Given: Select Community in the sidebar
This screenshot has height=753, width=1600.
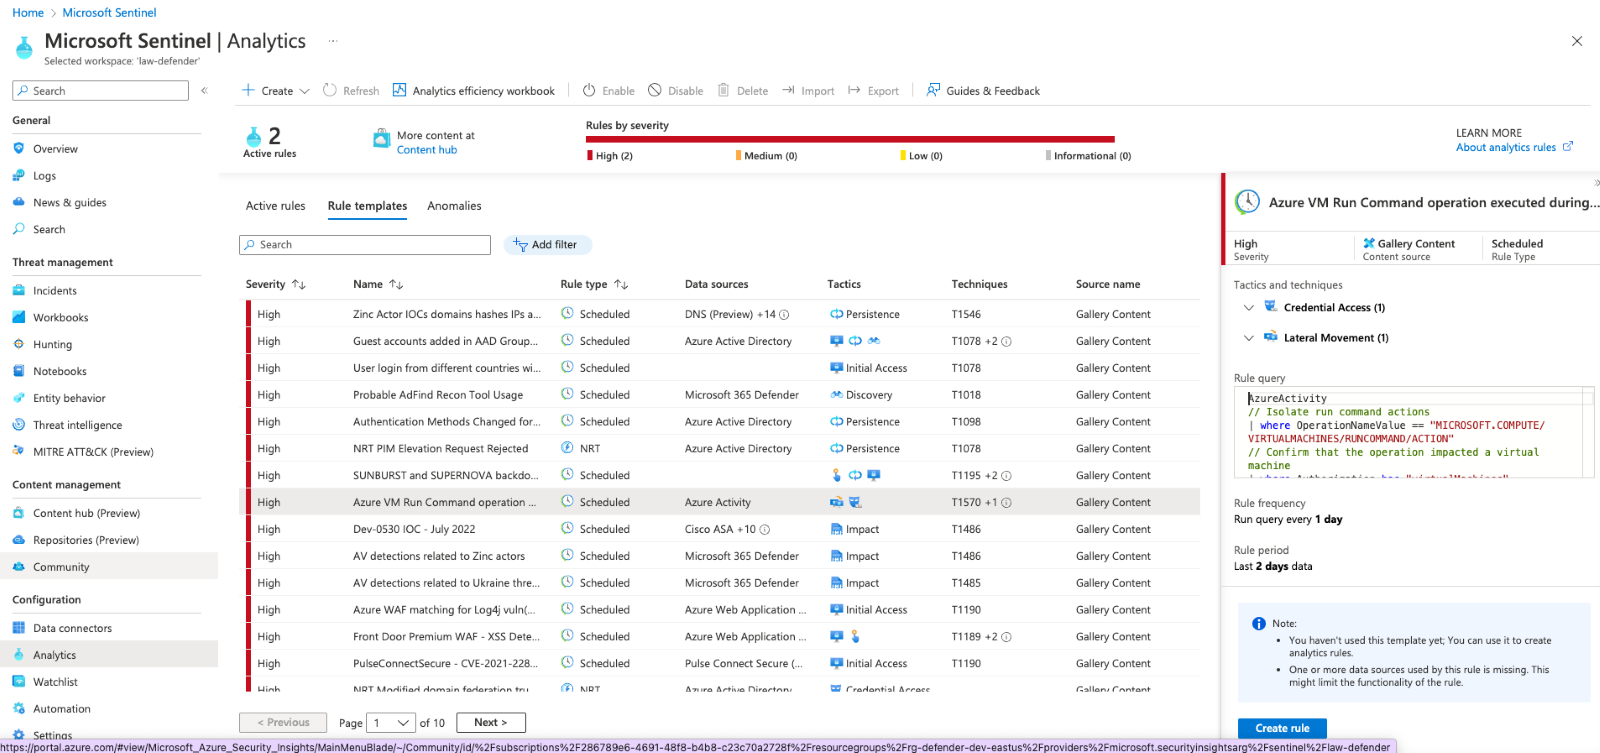Looking at the screenshot, I should tap(60, 568).
